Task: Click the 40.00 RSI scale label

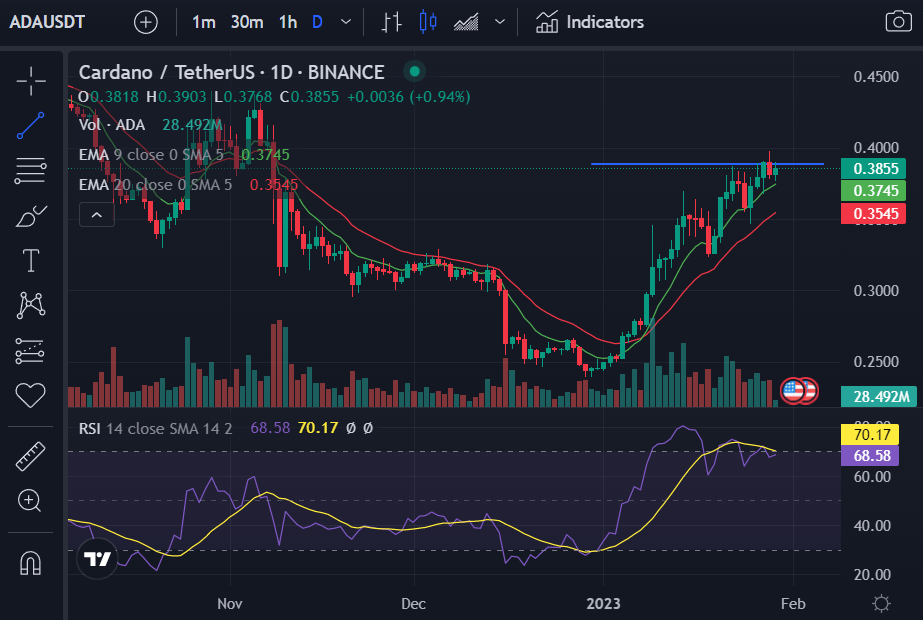Action: click(872, 526)
